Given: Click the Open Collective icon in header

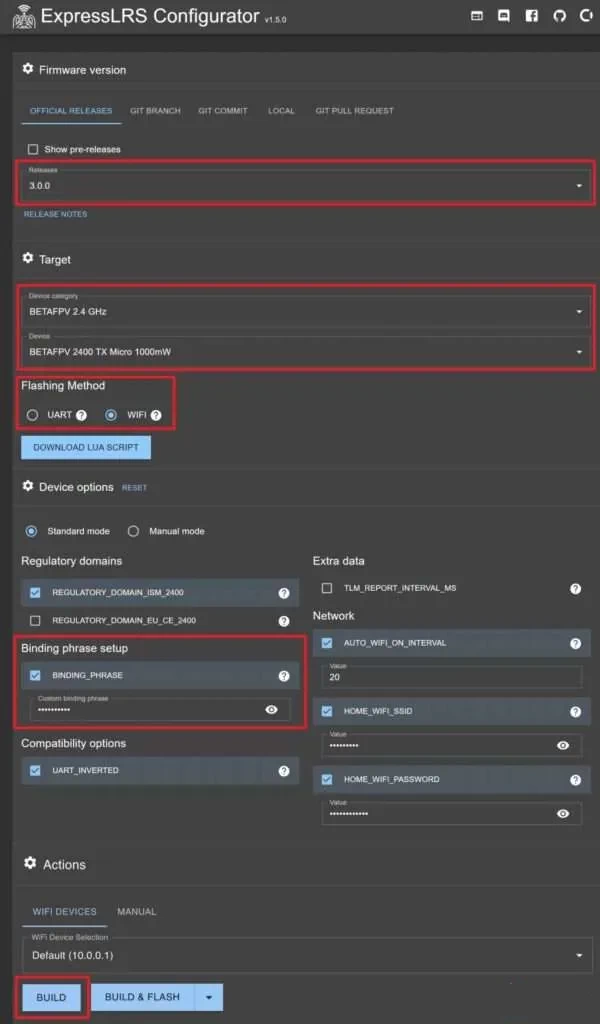Looking at the screenshot, I should pos(586,16).
